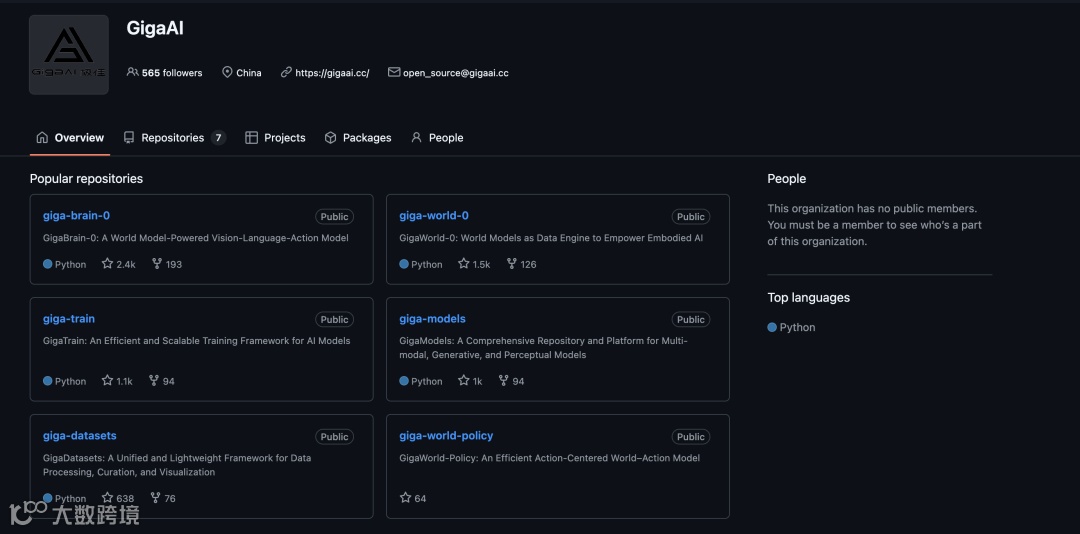
Task: Click the Public badge on giga-brain-0
Action: [x=335, y=216]
